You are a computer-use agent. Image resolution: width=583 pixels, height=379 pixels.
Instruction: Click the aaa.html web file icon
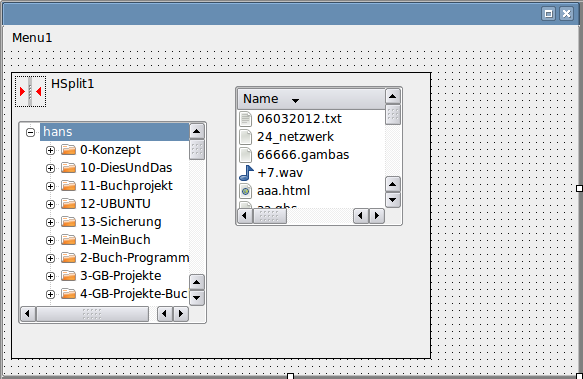click(x=245, y=191)
